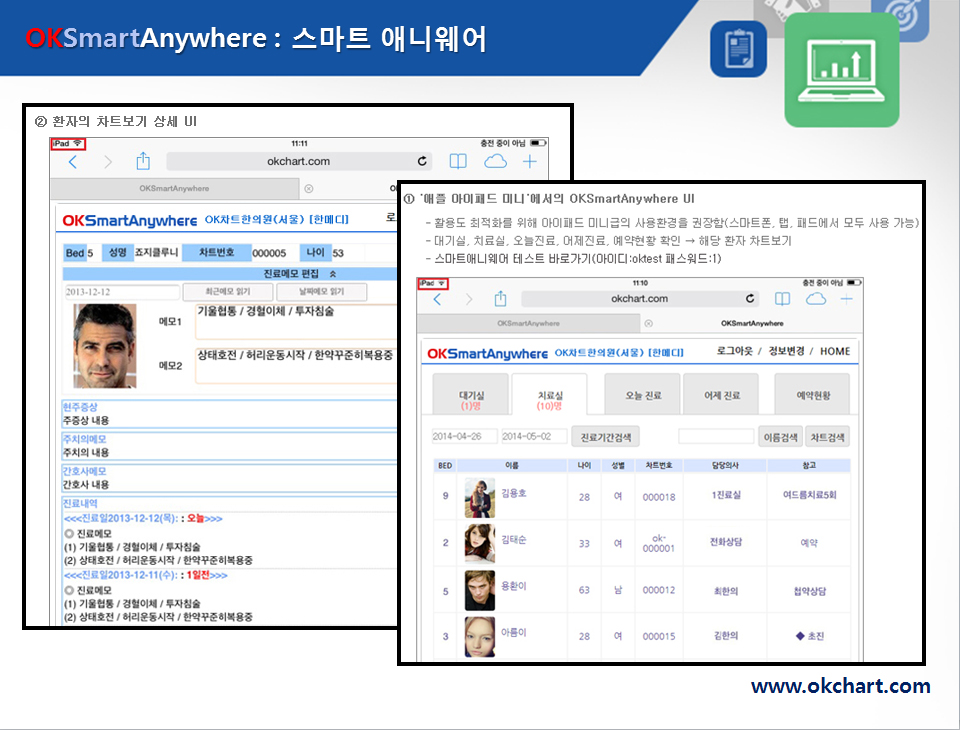The height and width of the screenshot is (730, 960).
Task: Select the 진료메모 radio under 2013-12-11
Action: 69,590
